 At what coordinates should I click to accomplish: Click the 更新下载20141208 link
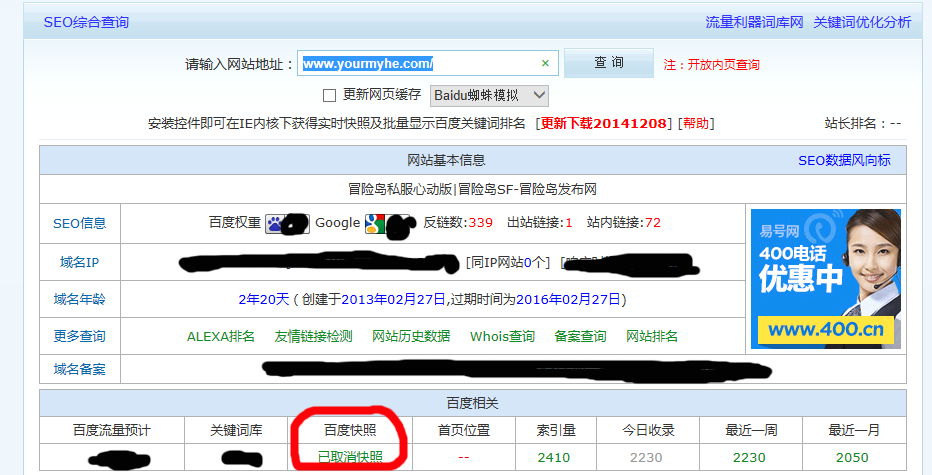(x=606, y=123)
